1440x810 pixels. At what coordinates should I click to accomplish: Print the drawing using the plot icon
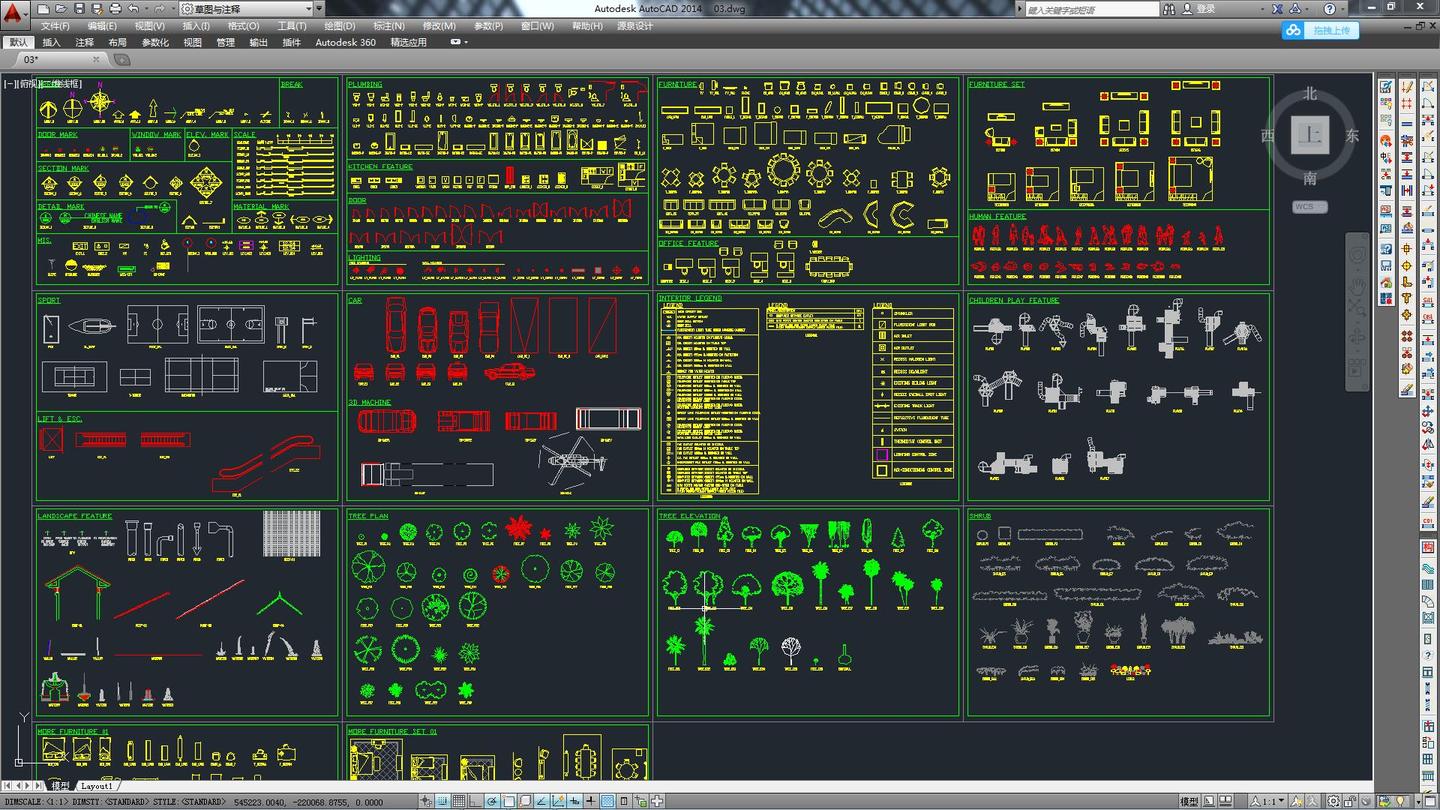115,9
